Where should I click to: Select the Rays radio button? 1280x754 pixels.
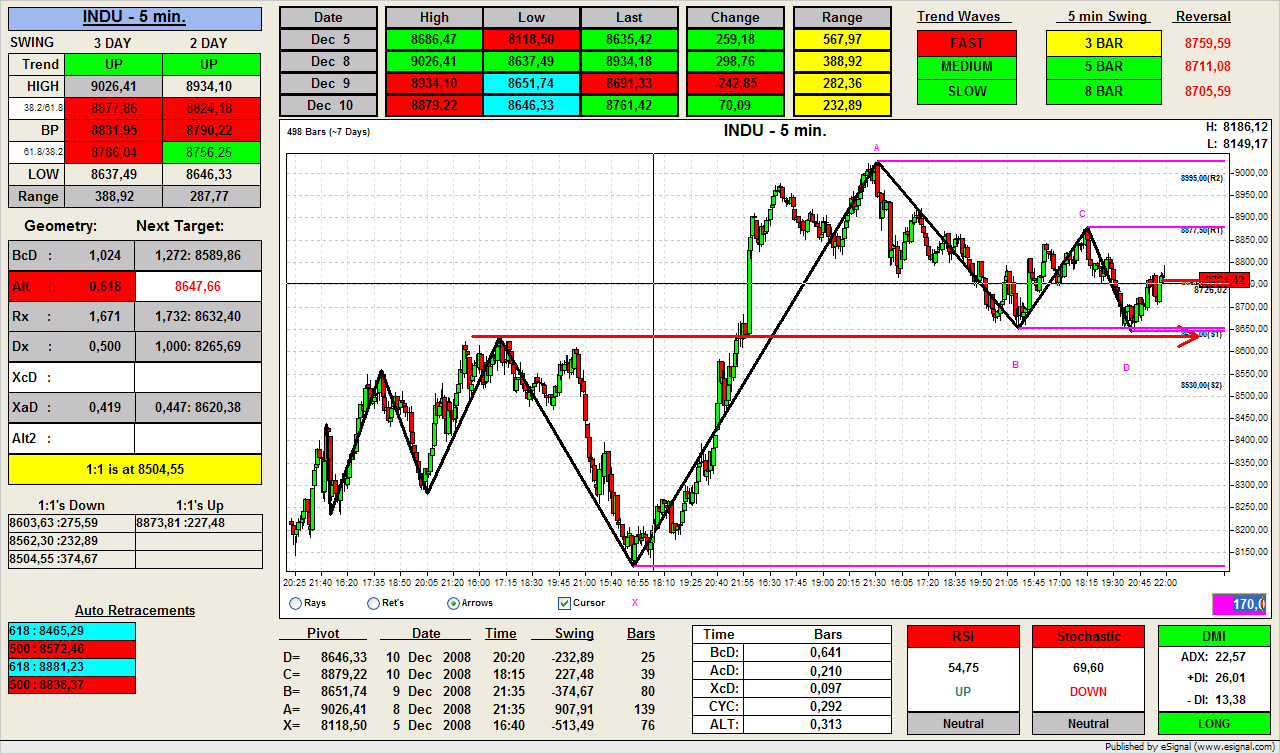pyautogui.click(x=295, y=603)
